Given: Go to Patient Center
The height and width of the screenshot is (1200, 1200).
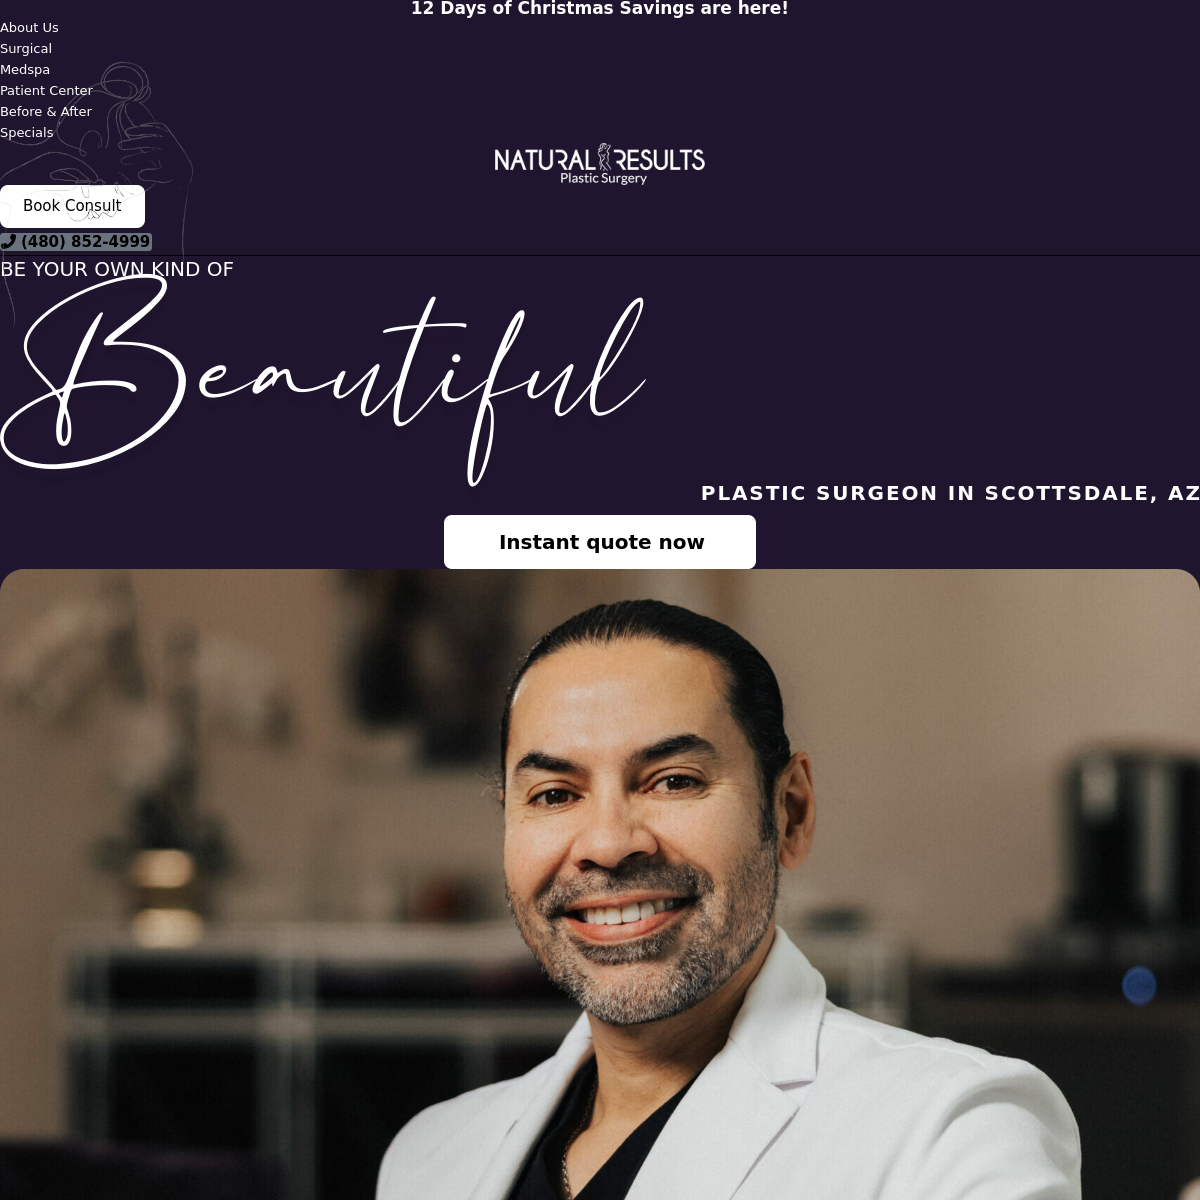Looking at the screenshot, I should [46, 91].
